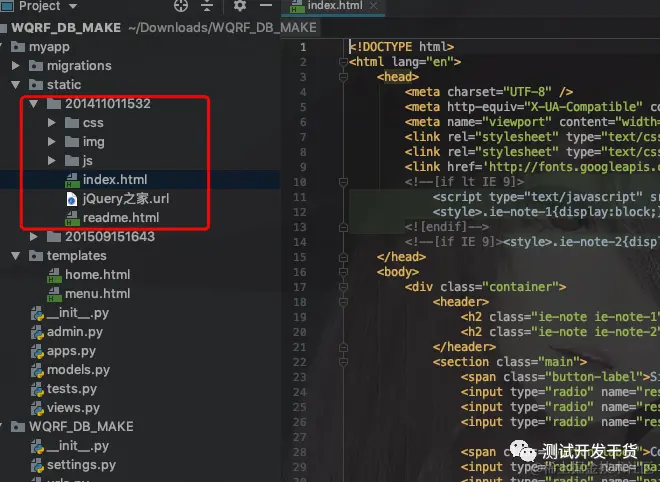Hide the Project panel with the minus icon

266,5
